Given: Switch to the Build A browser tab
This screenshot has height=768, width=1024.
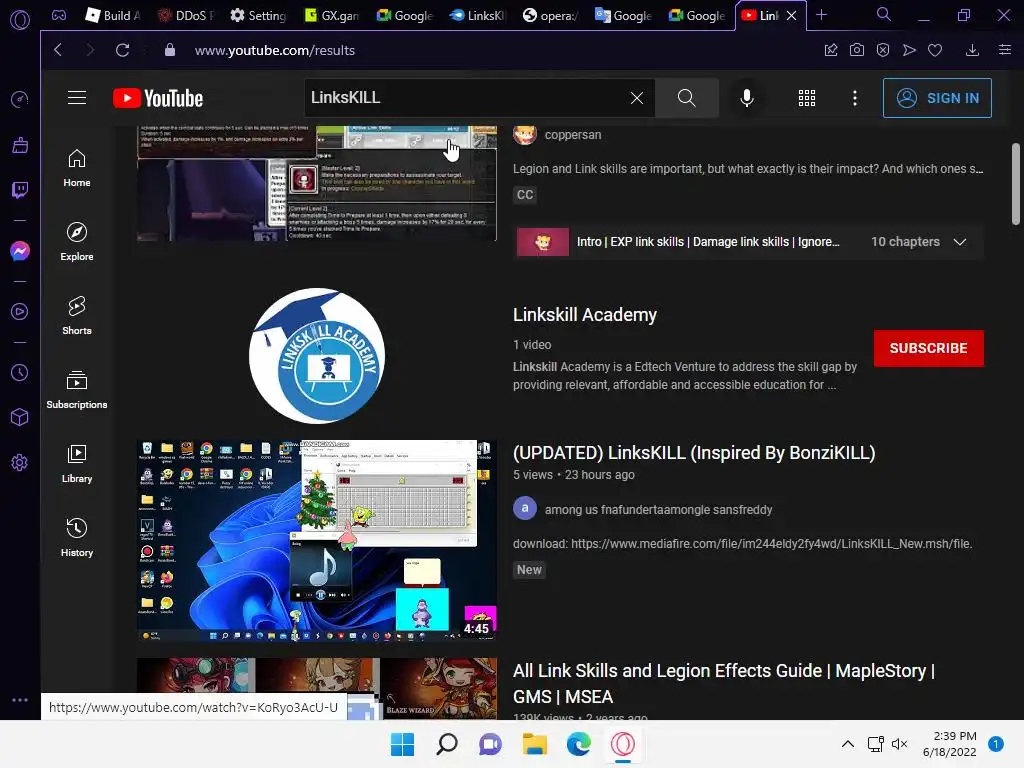Looking at the screenshot, I should pyautogui.click(x=113, y=15).
